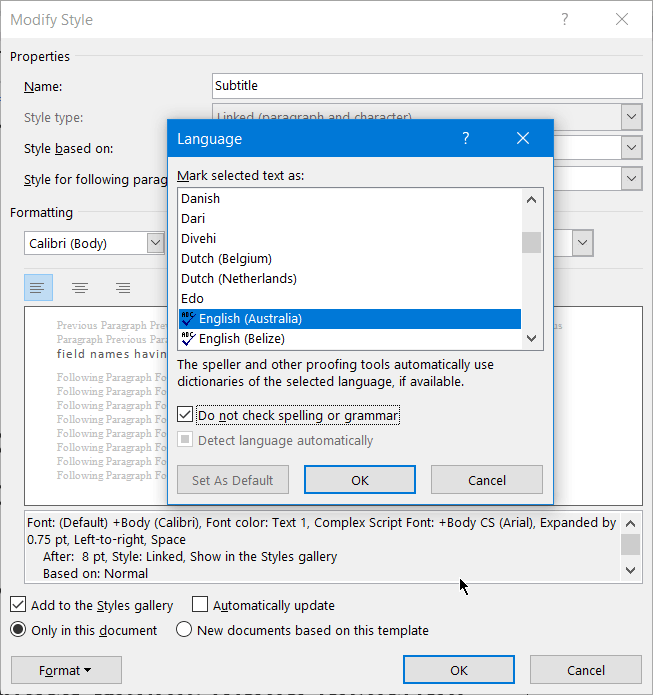
Task: Close the Modify Style window
Action: [622, 19]
